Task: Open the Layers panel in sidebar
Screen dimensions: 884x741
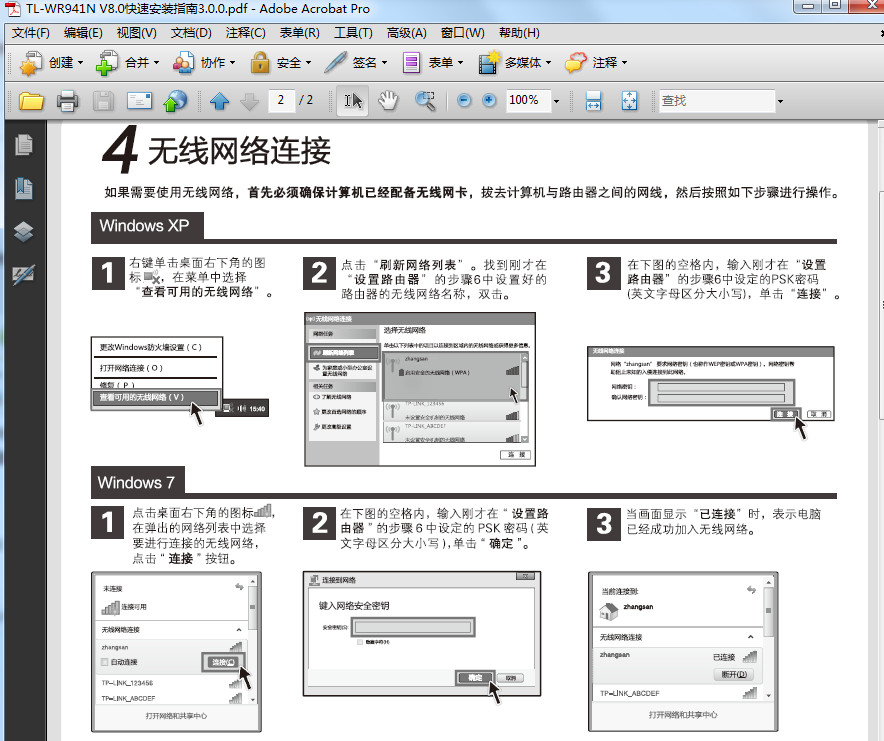Action: click(x=24, y=231)
